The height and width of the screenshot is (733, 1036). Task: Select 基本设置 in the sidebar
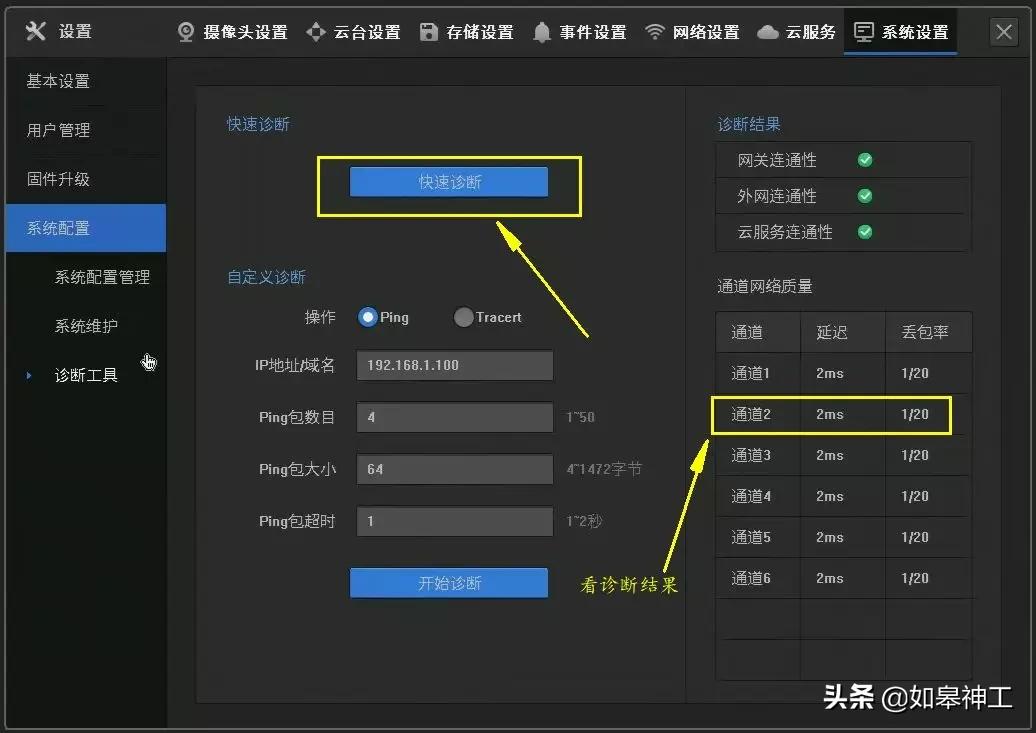[x=59, y=80]
